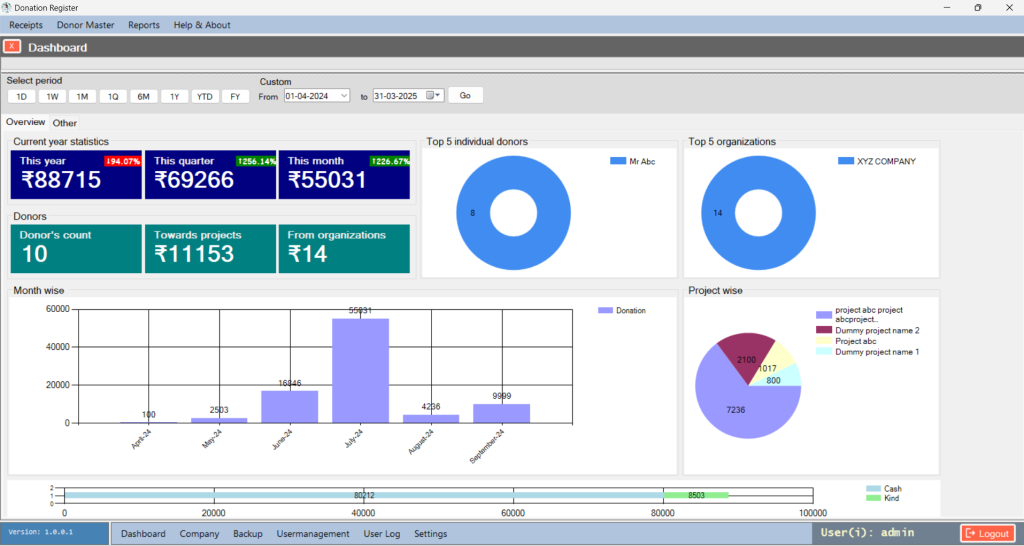
Task: Select the 1M period option
Action: pos(83,96)
